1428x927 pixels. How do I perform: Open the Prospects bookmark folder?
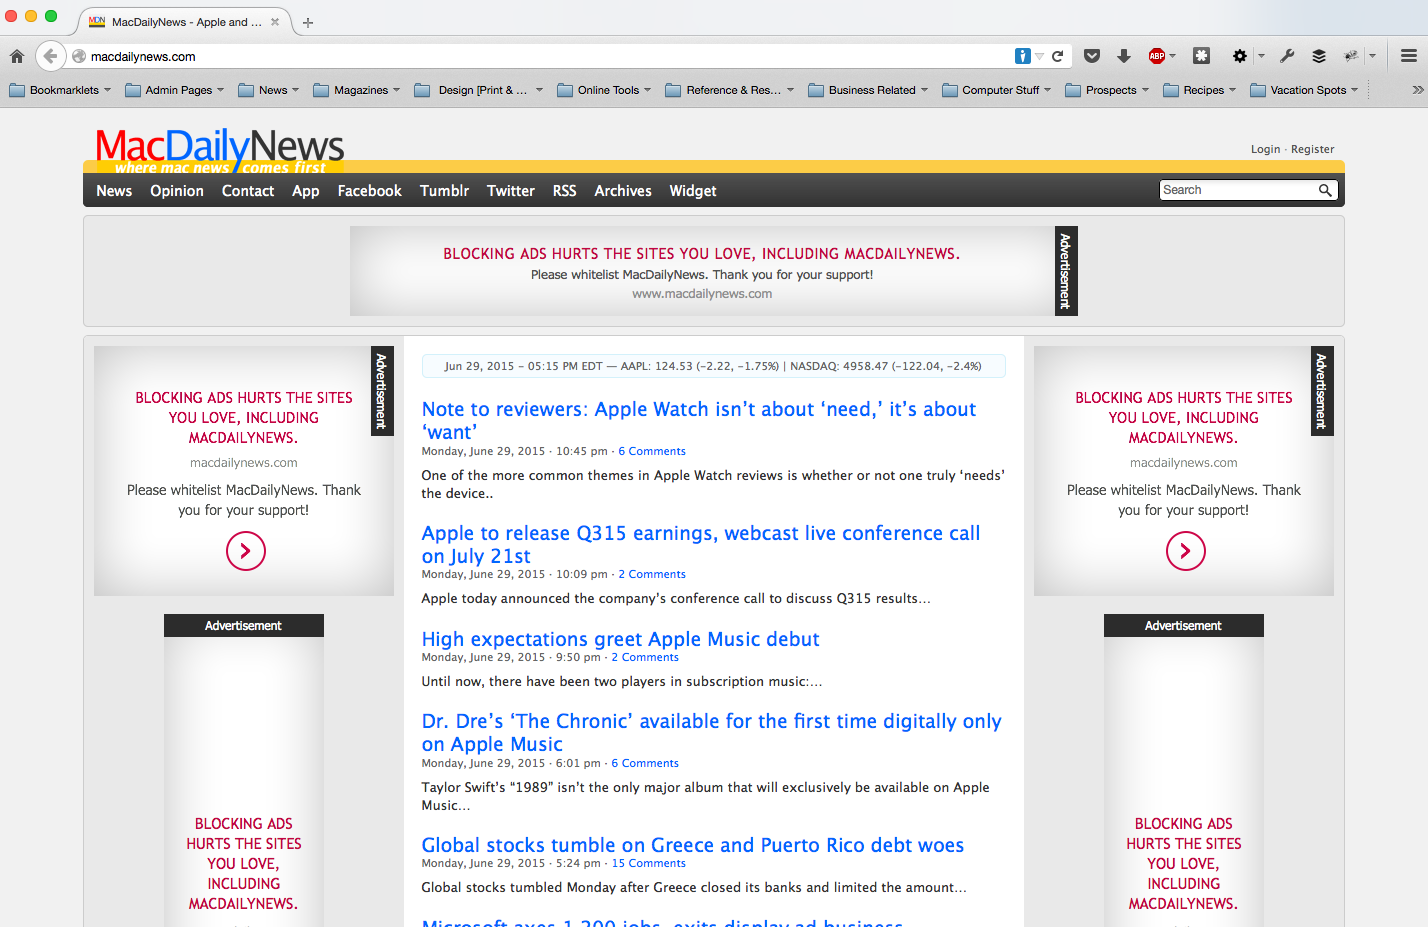1107,90
